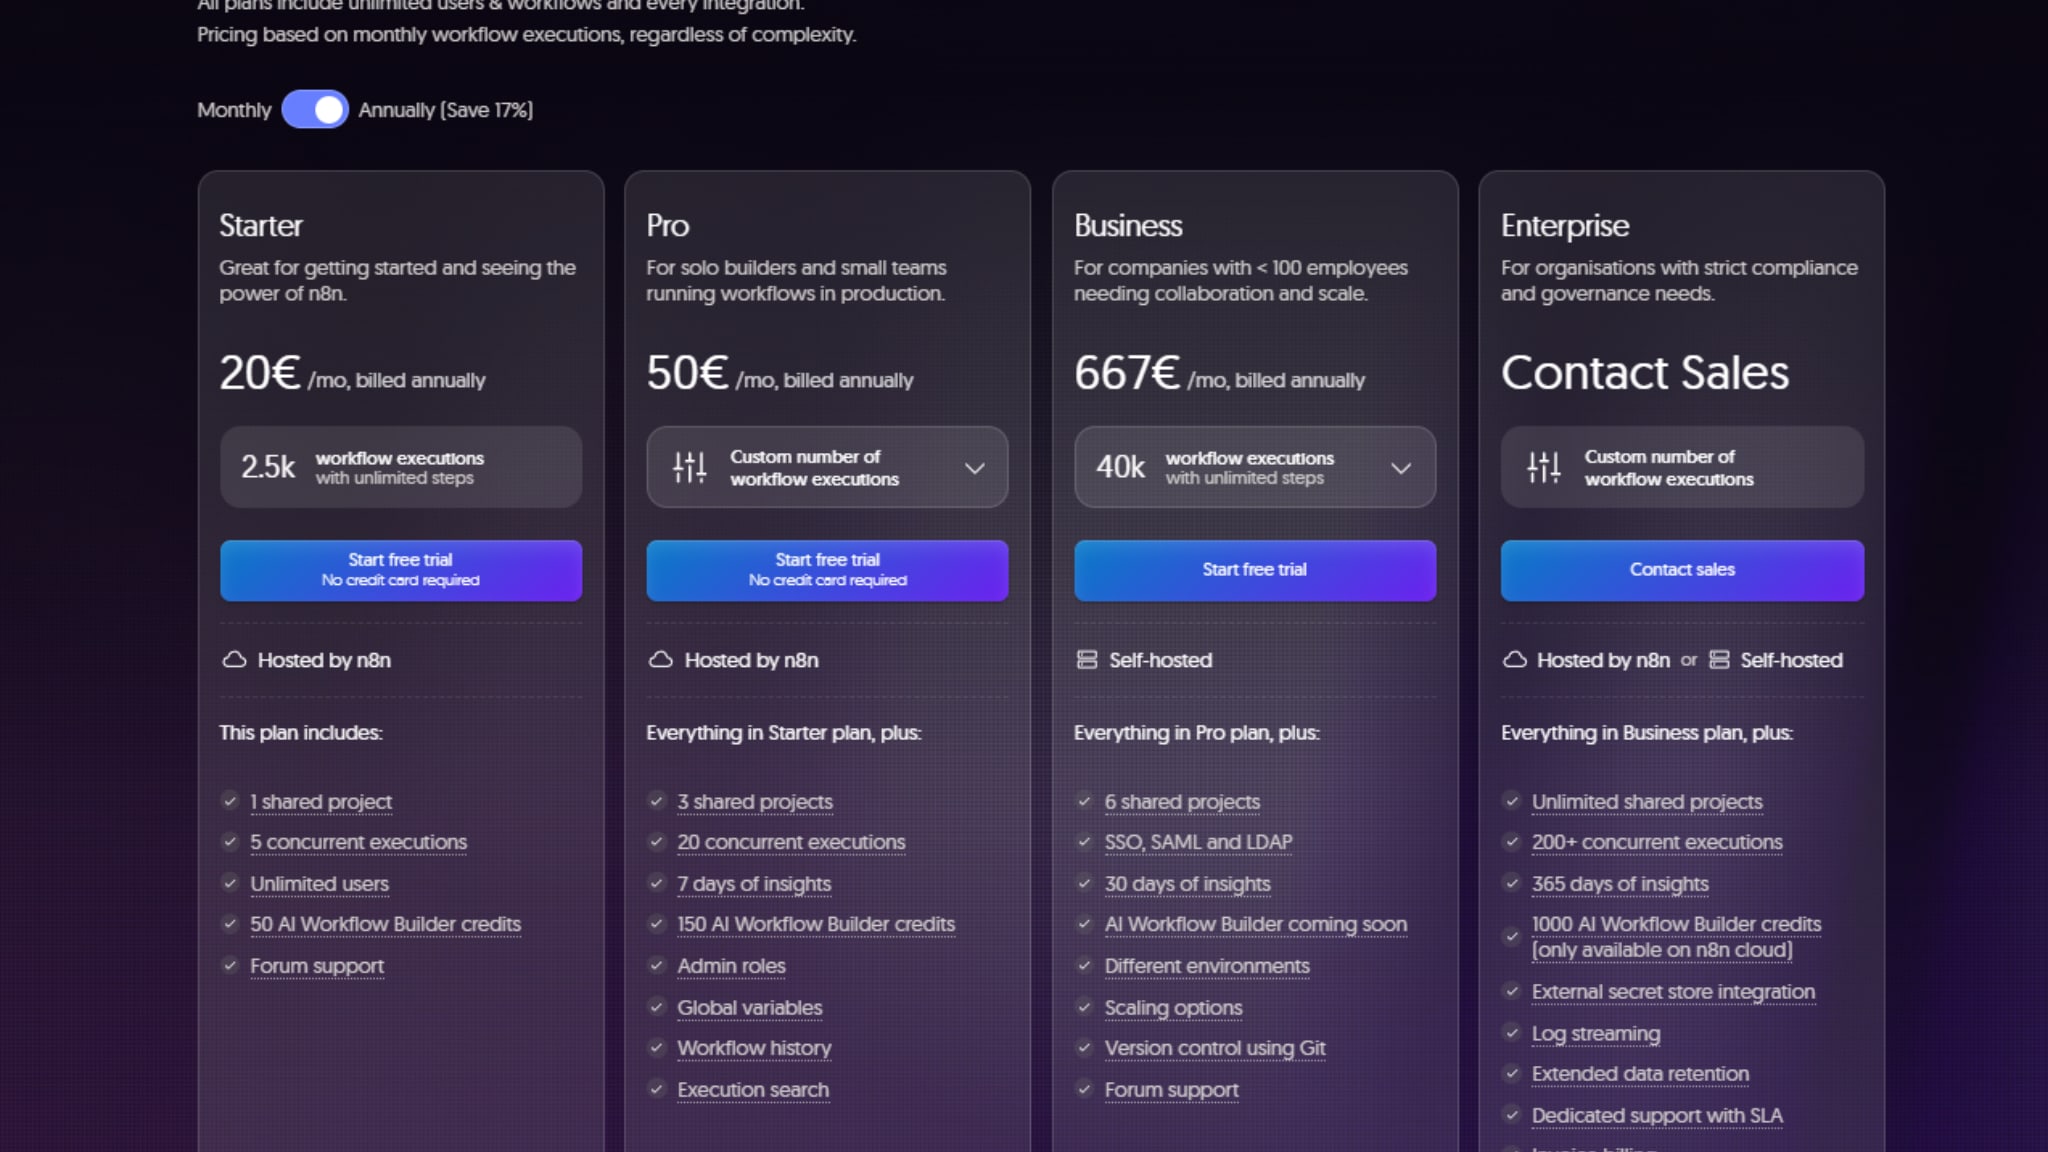This screenshot has height=1152, width=2048.
Task: Click 'AI Workflow Builder coming soon'
Action: coord(1255,925)
